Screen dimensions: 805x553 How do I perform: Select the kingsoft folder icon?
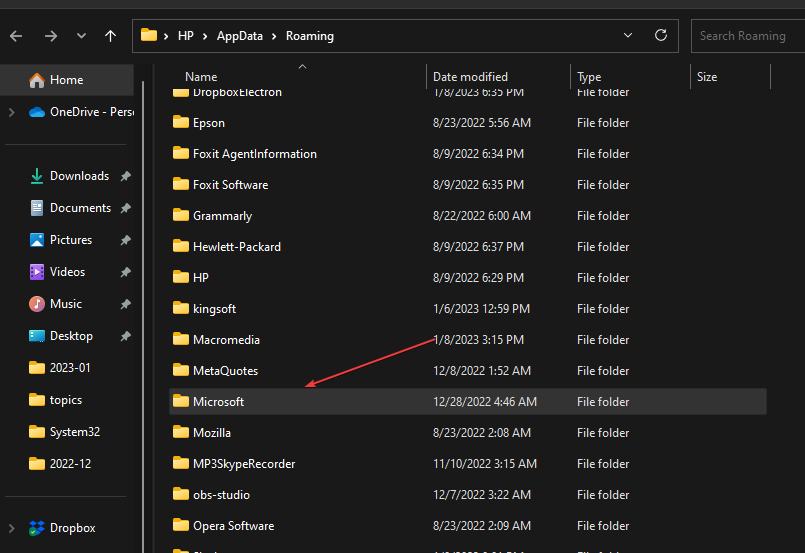click(x=181, y=308)
